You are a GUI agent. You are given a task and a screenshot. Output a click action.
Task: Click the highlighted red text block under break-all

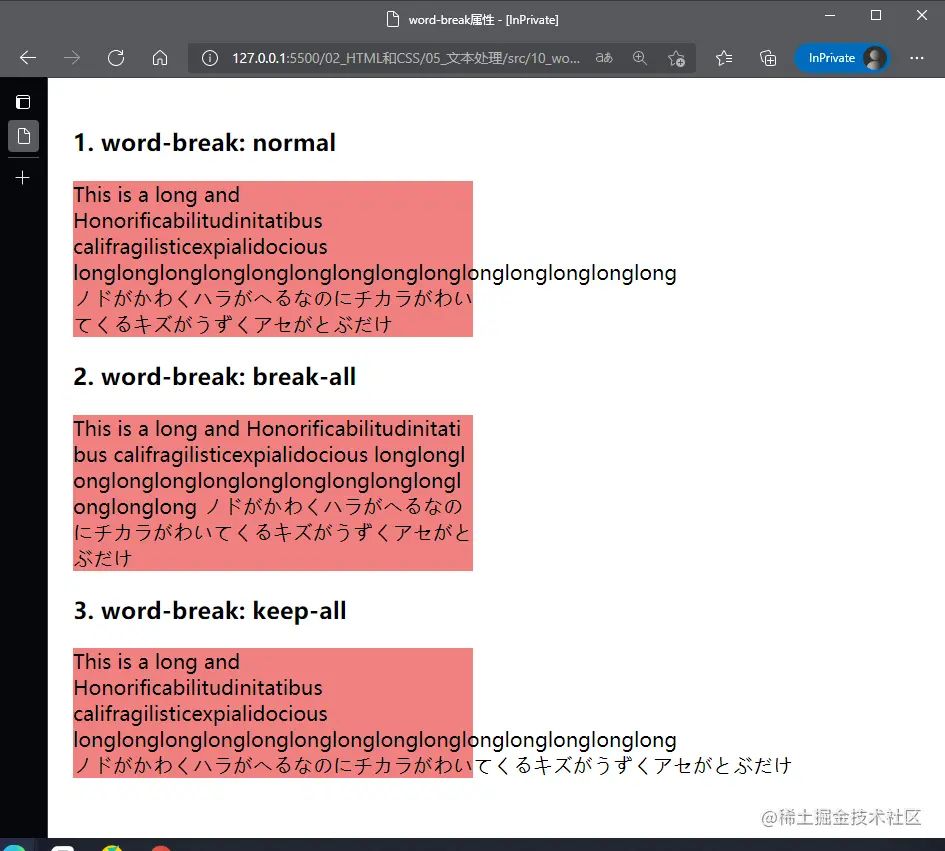[x=270, y=492]
